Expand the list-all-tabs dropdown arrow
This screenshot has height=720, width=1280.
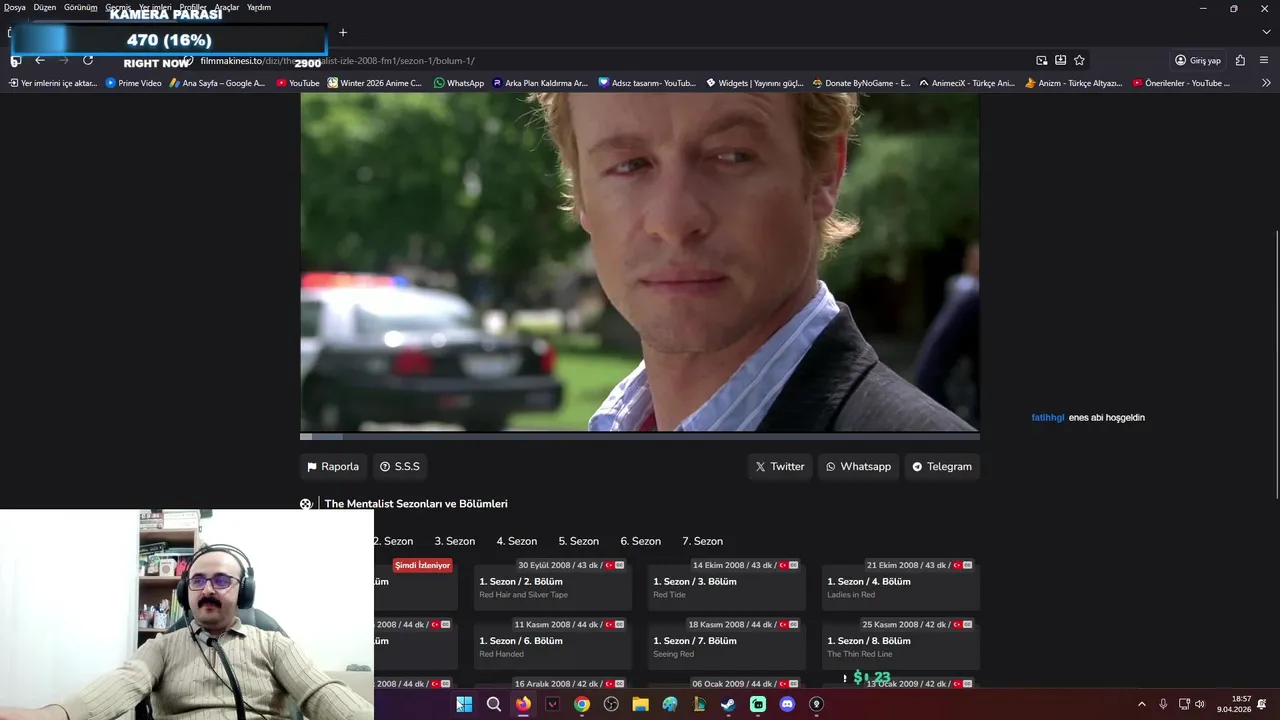tap(1266, 32)
